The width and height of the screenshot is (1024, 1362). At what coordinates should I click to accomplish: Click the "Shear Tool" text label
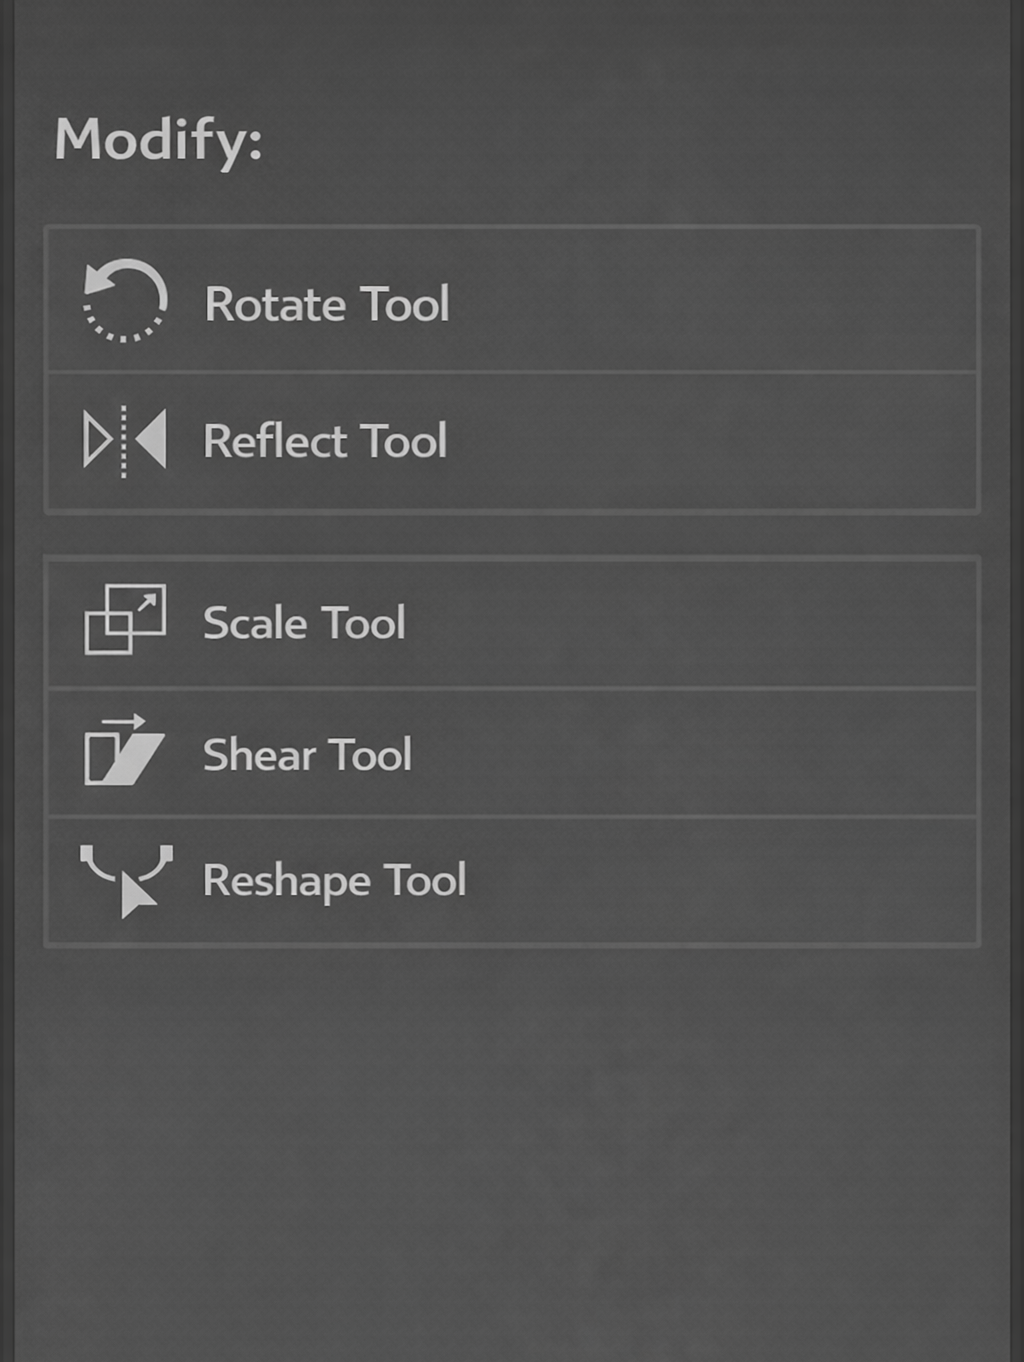pos(307,755)
